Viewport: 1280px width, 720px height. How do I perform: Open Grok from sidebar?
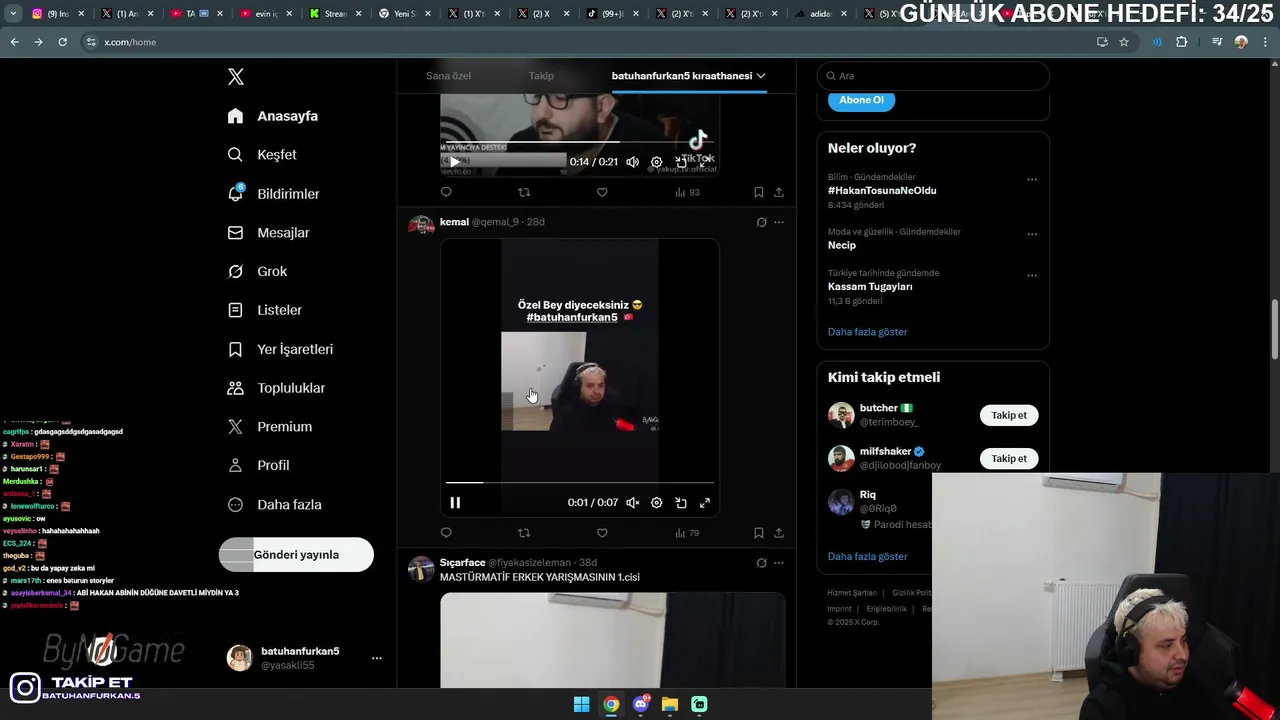257,271
